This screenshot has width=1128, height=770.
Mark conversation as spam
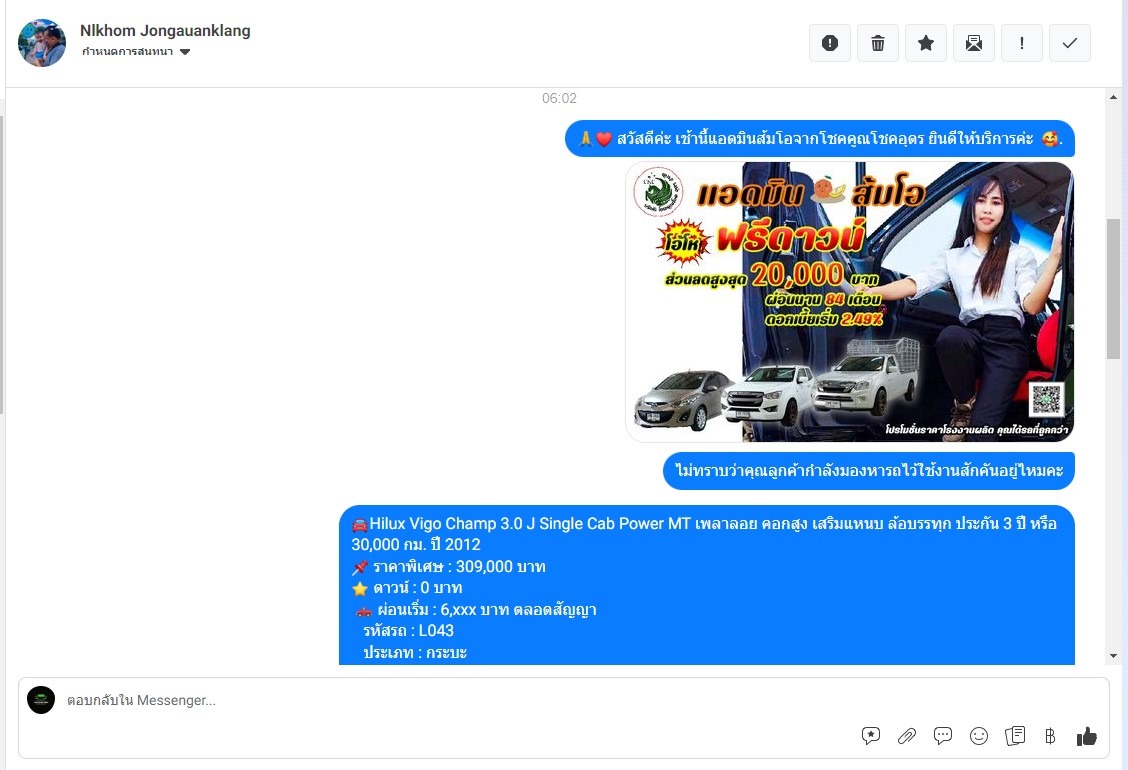(829, 43)
